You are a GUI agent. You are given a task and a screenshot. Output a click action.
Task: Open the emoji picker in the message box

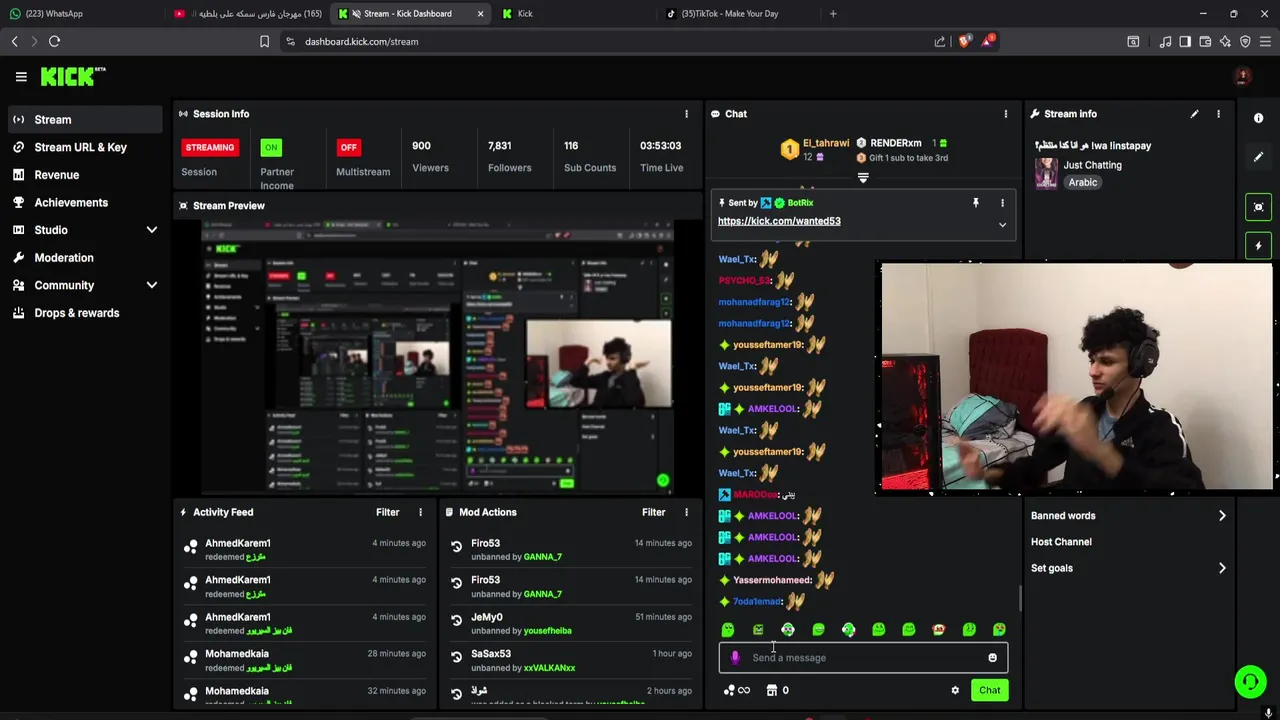(992, 658)
